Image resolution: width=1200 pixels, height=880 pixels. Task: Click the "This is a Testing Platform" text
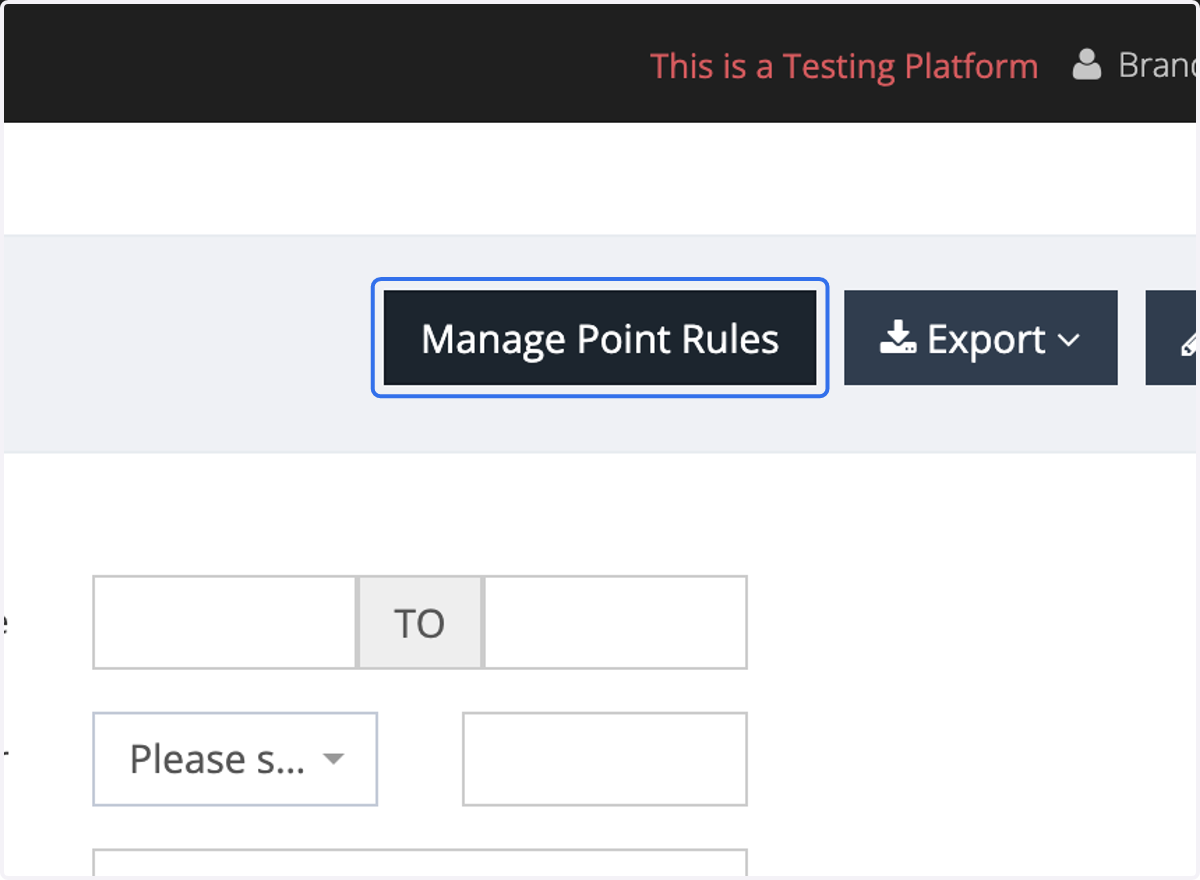(x=844, y=66)
